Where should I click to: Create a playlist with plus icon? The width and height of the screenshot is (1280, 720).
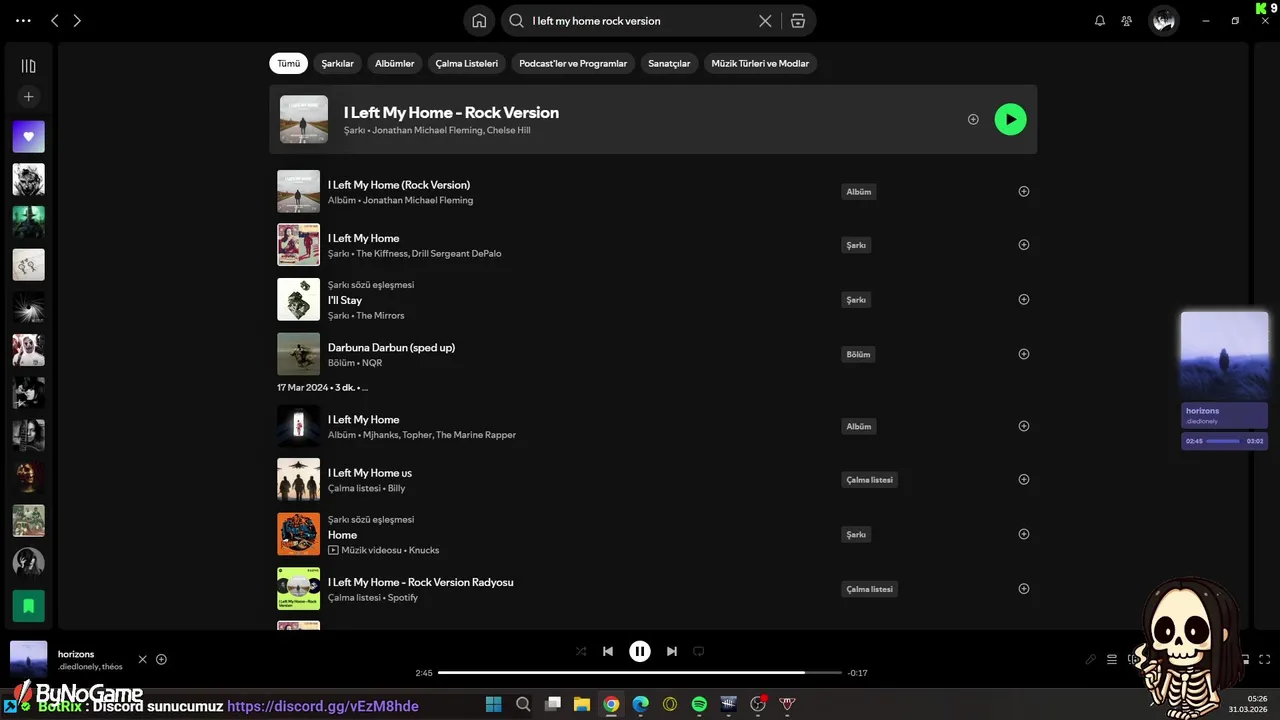tap(28, 97)
